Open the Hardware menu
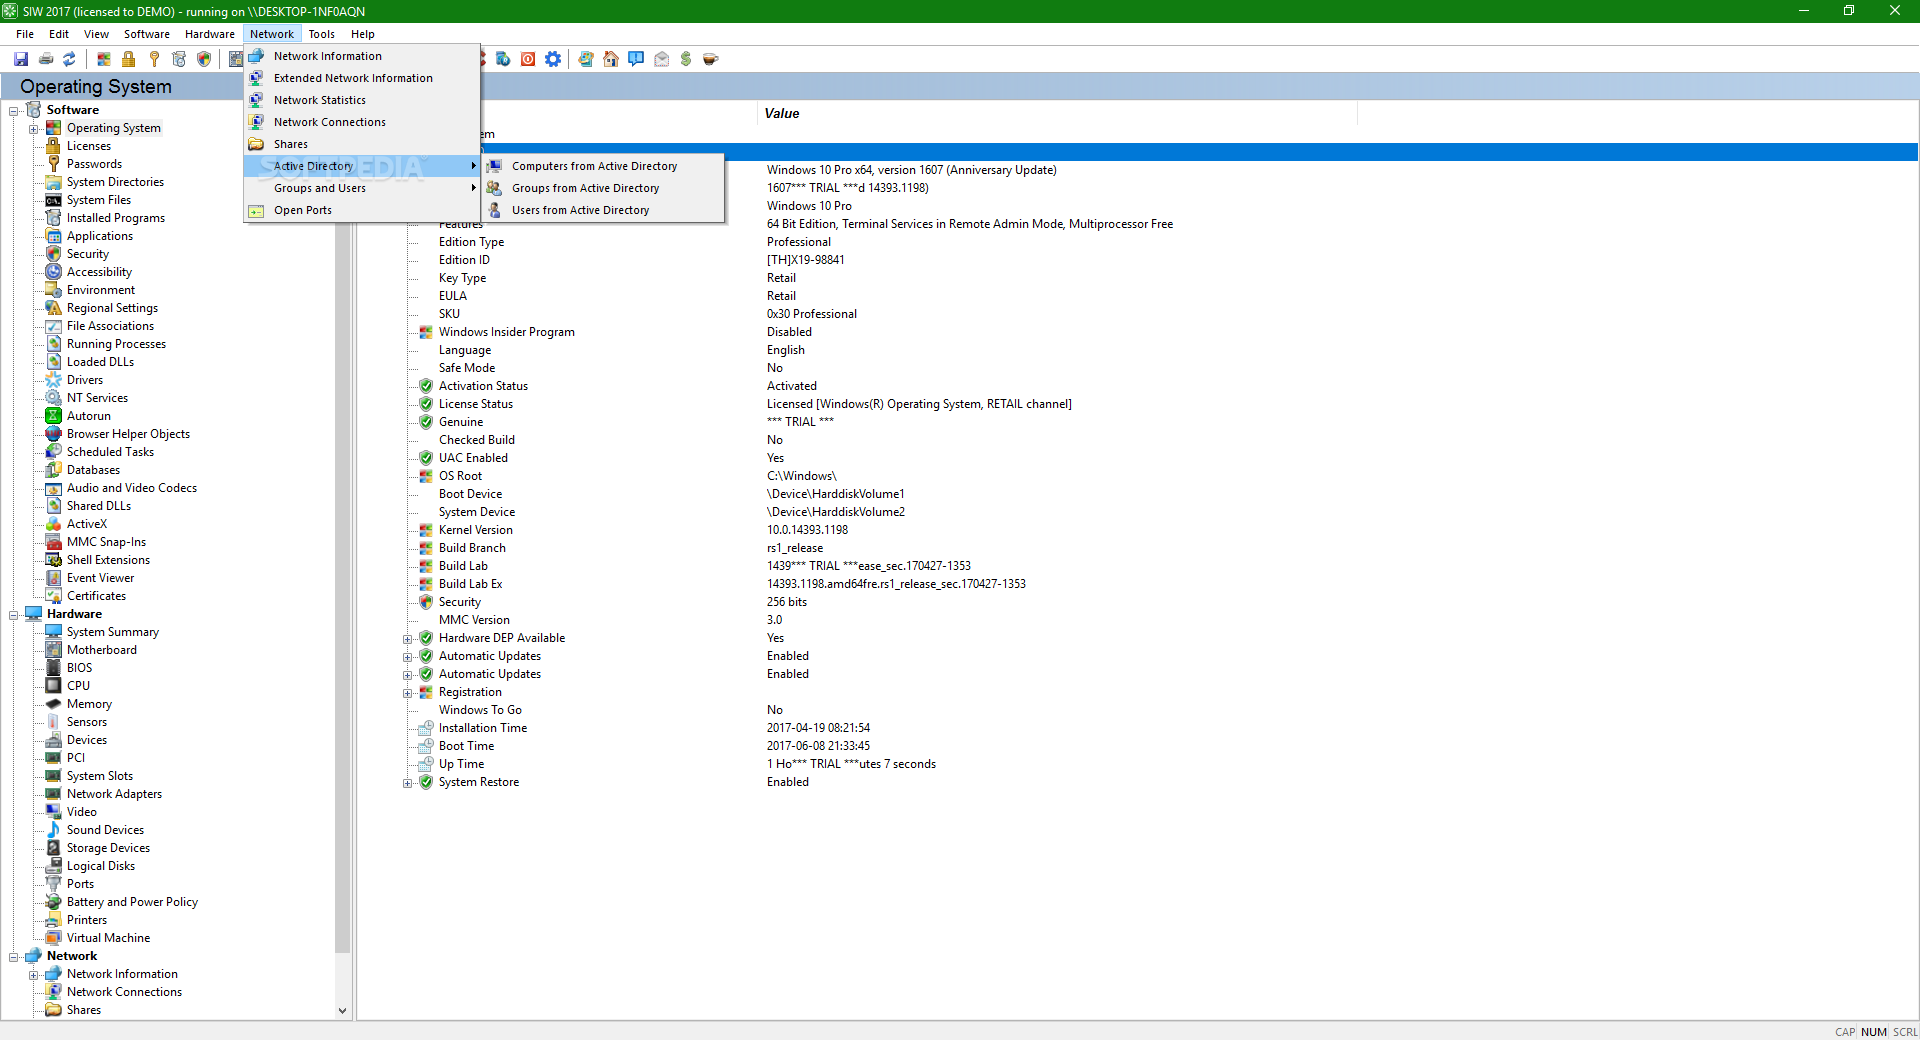The height and width of the screenshot is (1040, 1920). (210, 34)
